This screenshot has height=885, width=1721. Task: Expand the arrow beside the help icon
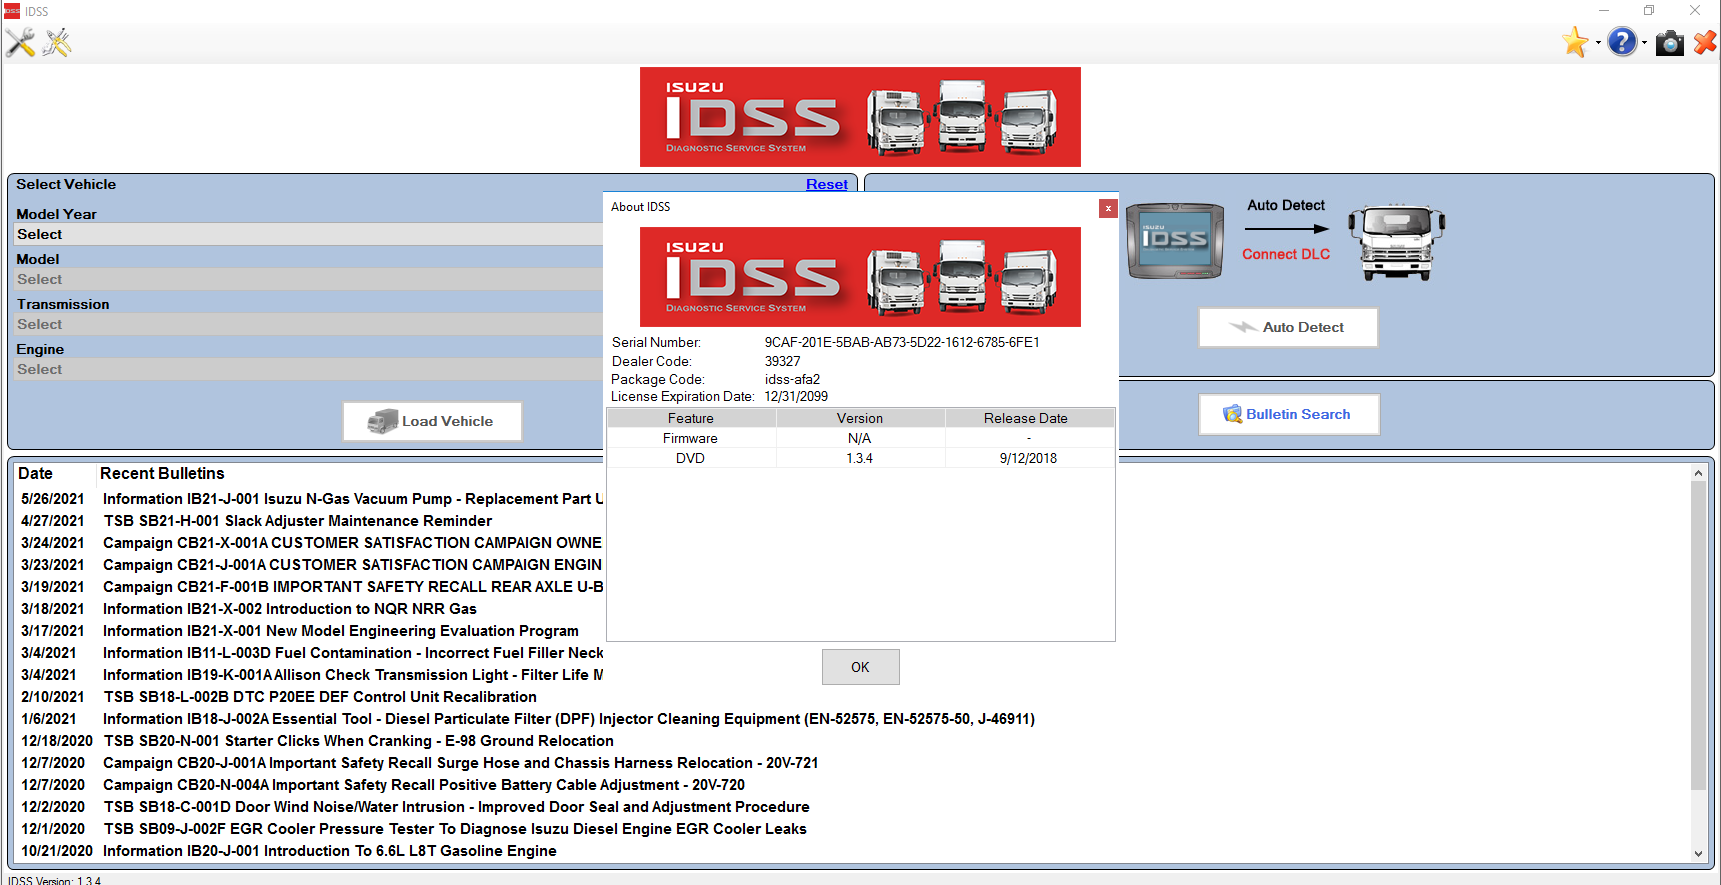[1644, 43]
